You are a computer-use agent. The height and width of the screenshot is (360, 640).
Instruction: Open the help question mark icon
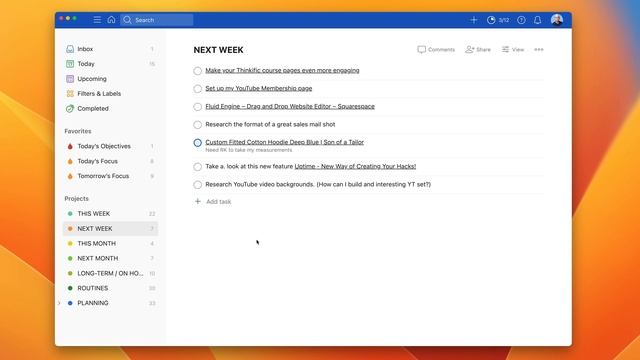(x=521, y=20)
